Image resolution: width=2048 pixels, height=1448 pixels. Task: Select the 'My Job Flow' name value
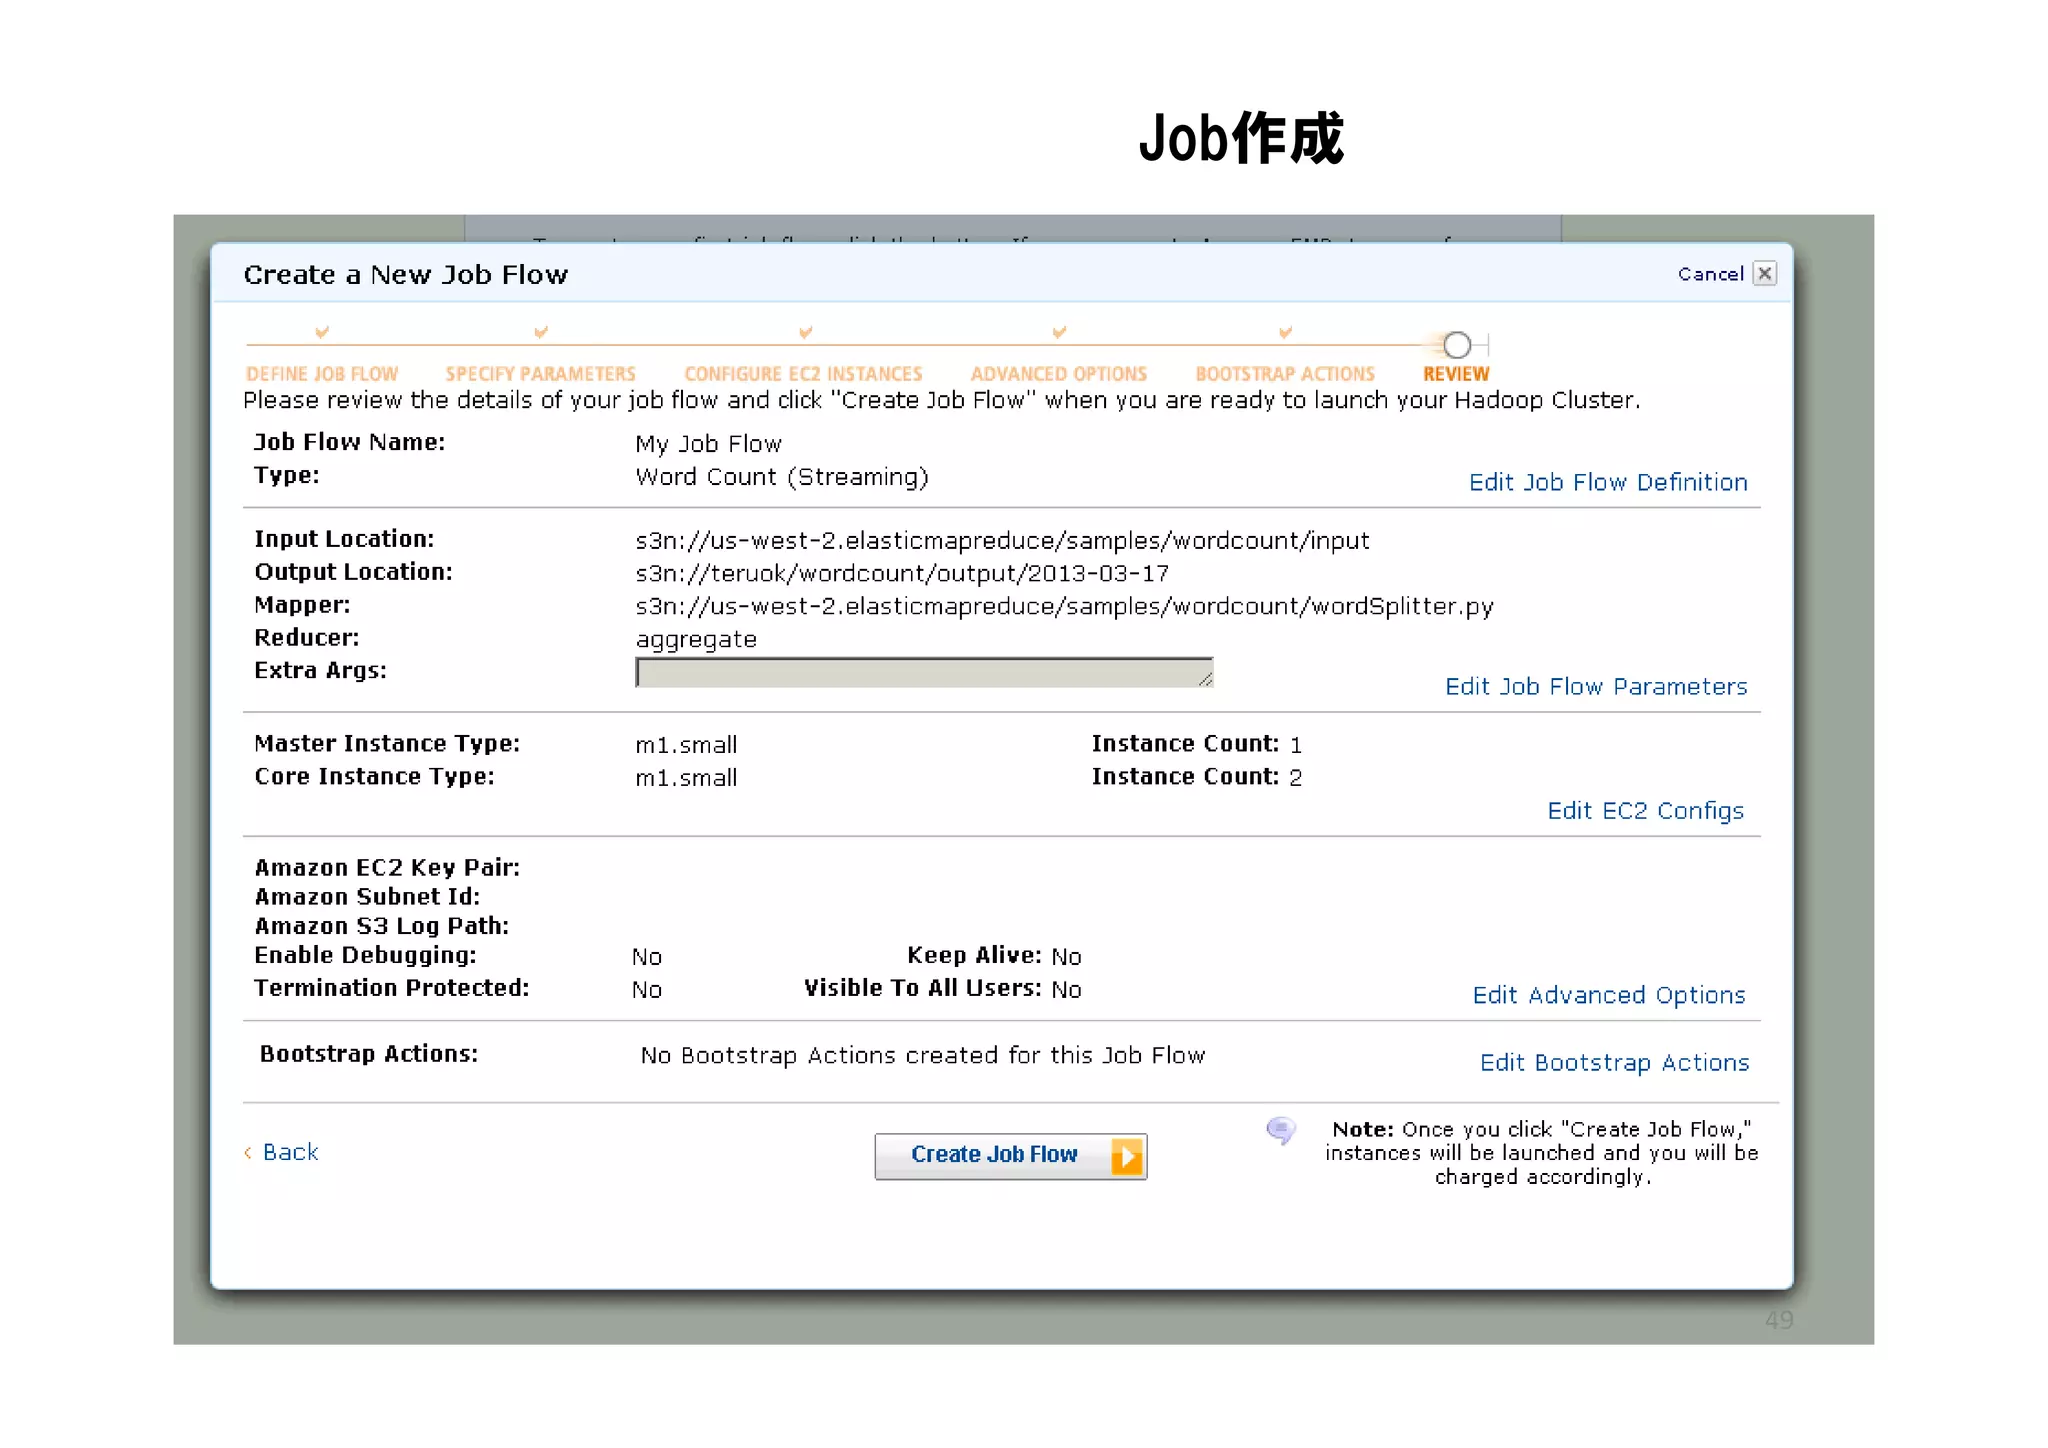[708, 444]
